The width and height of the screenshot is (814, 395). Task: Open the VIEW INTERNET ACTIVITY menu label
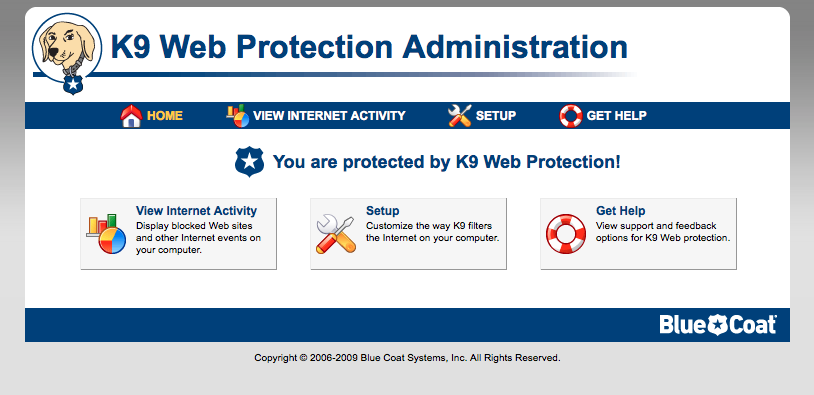329,116
